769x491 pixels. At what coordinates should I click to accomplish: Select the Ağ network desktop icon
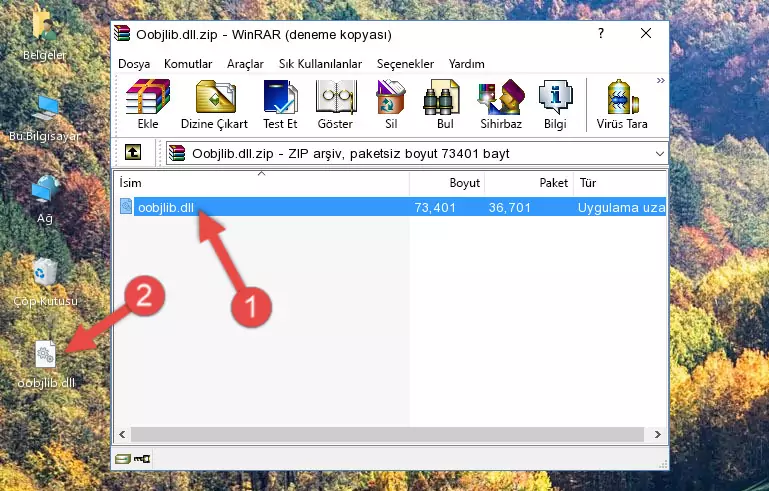(x=45, y=200)
